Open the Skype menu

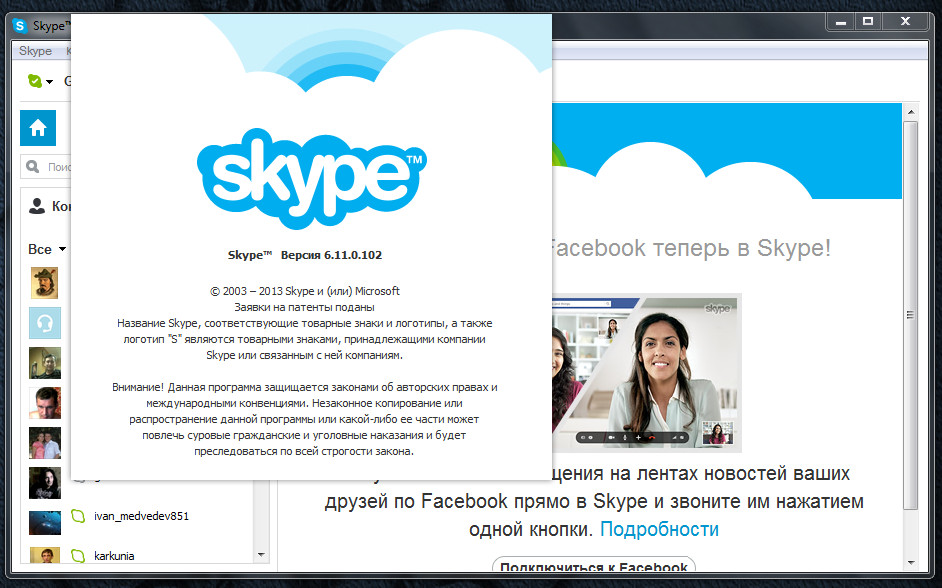pos(35,51)
